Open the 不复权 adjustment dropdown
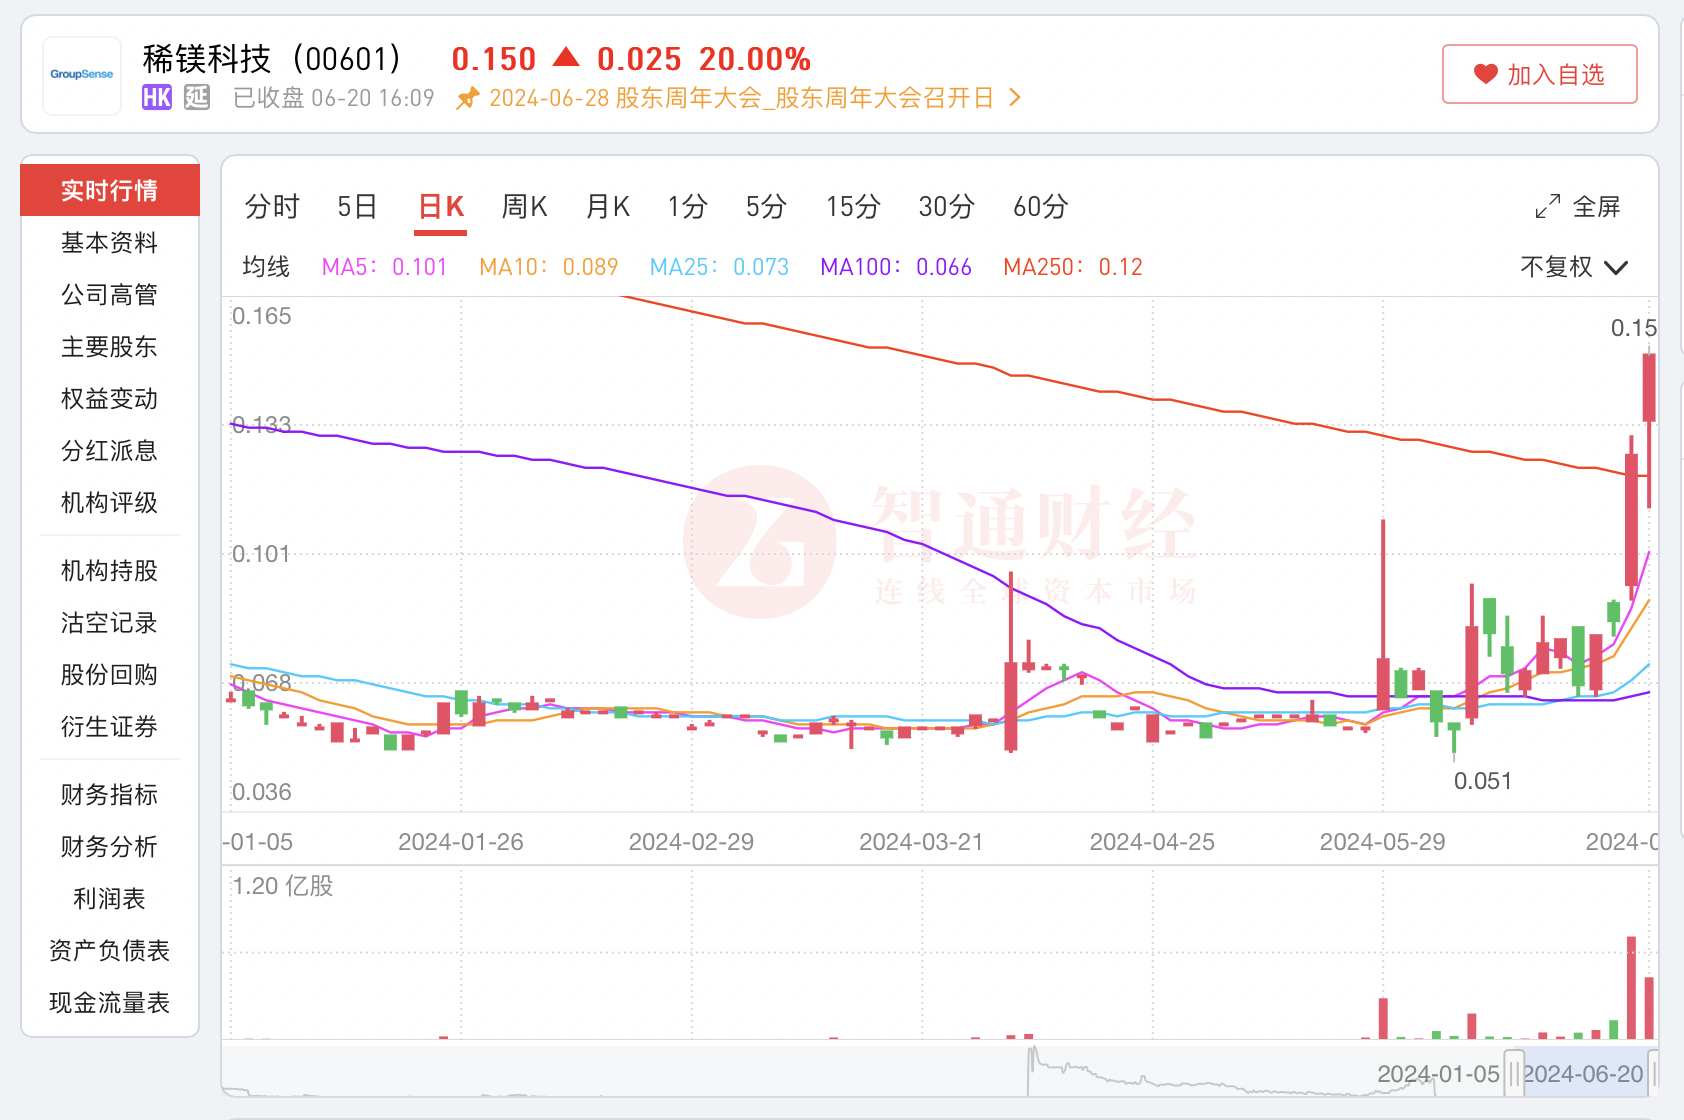This screenshot has width=1684, height=1120. (x=1574, y=267)
